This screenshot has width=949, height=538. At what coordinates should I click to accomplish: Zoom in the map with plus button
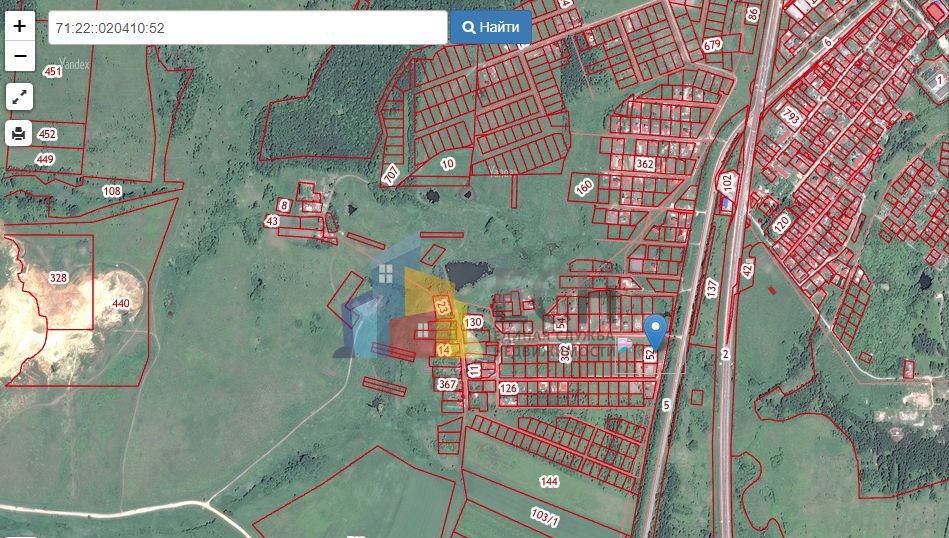point(20,27)
